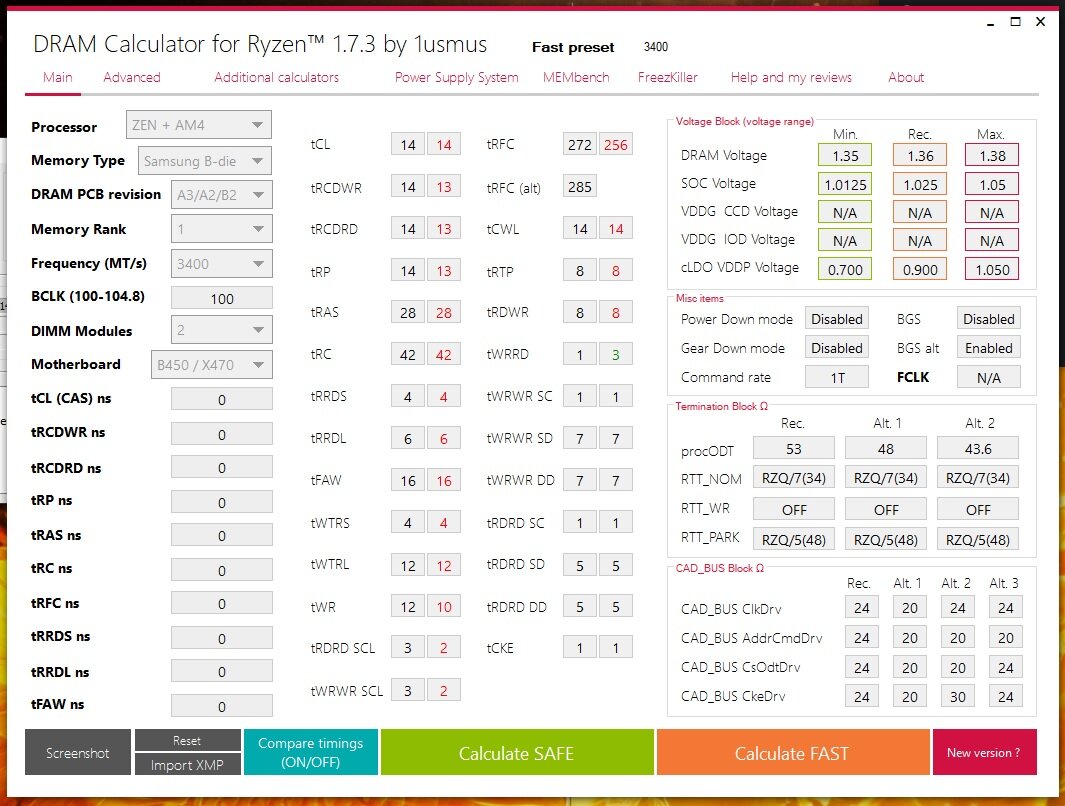Click the Import XMP button
The height and width of the screenshot is (806, 1065).
(x=187, y=765)
